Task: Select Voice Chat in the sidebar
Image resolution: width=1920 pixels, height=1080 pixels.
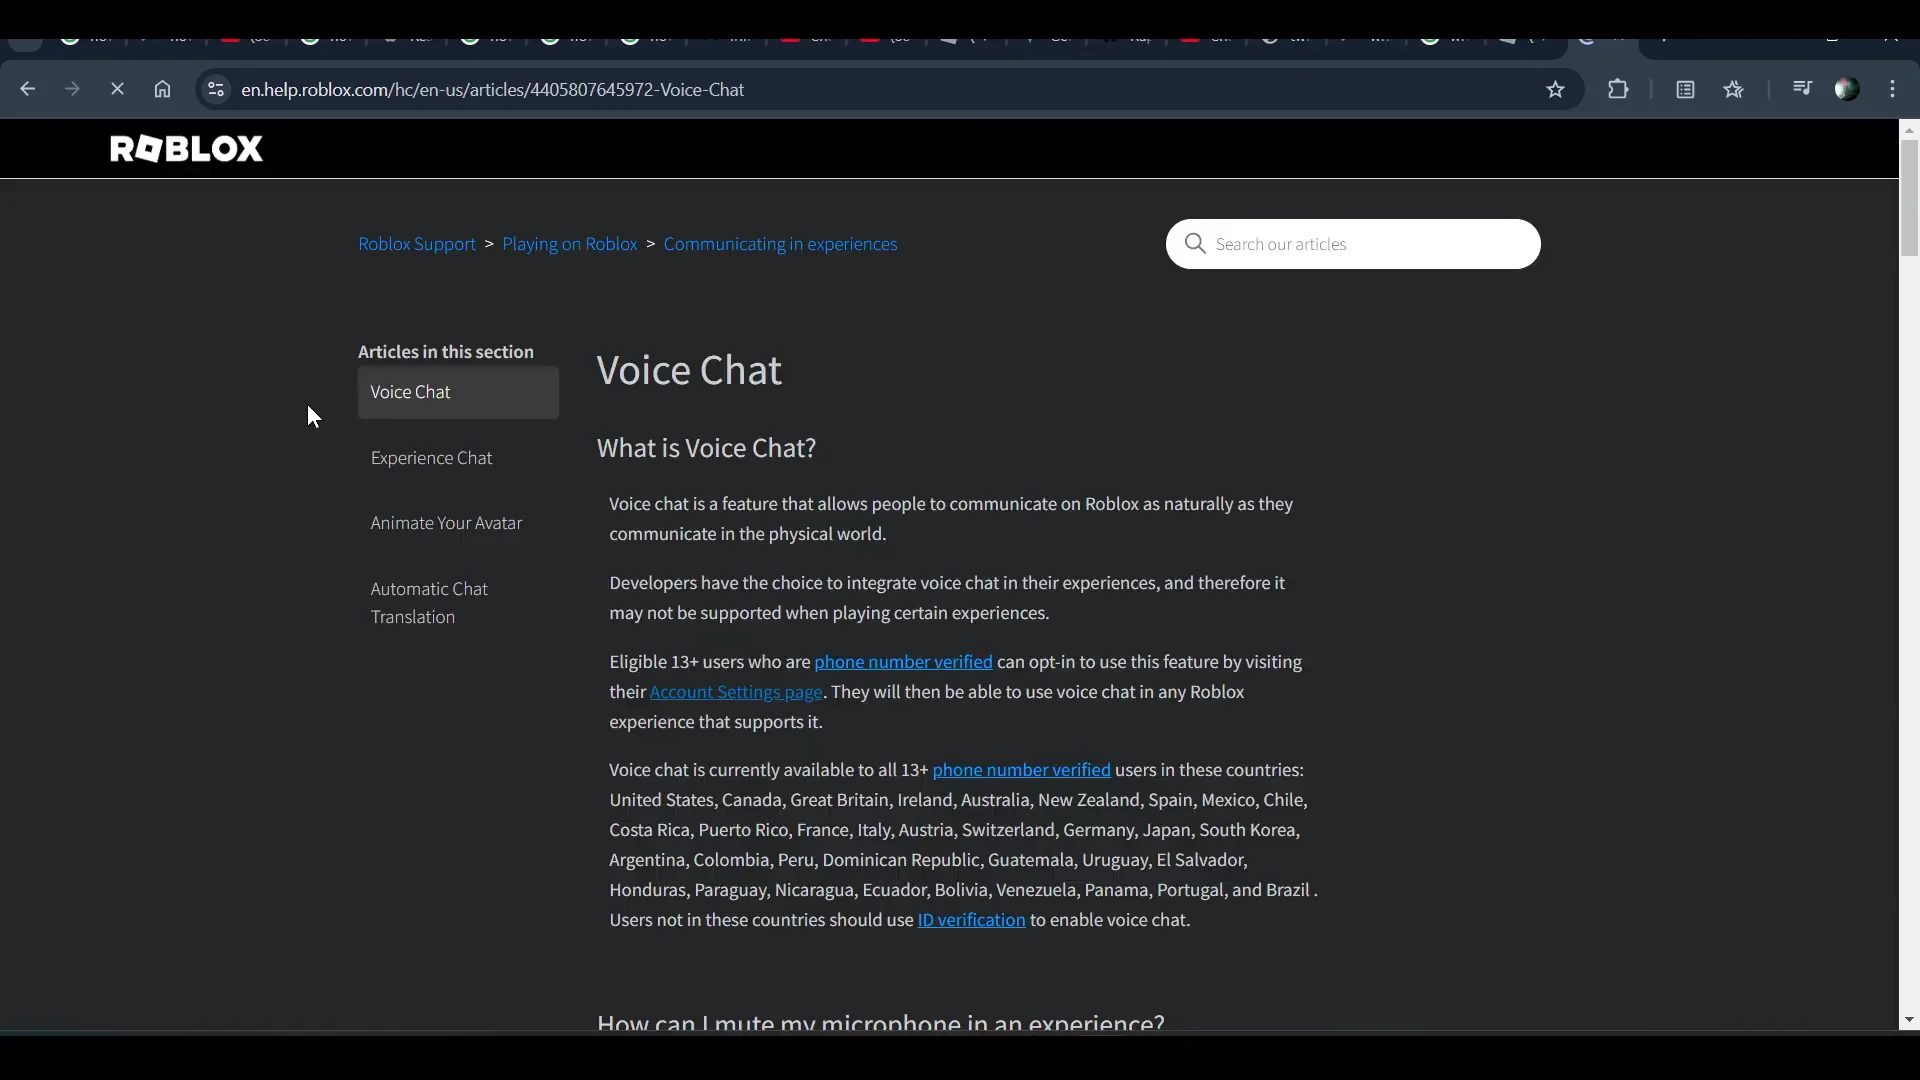Action: (x=458, y=392)
